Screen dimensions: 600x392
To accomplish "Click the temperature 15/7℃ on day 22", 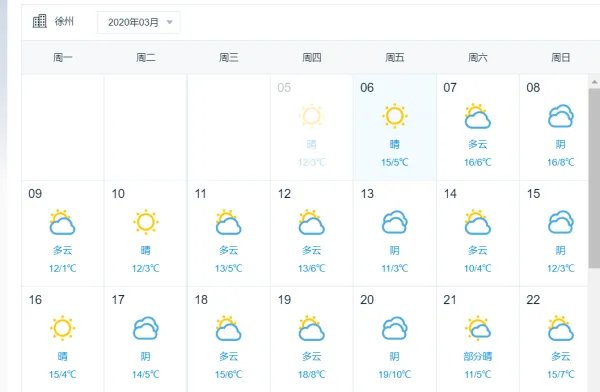I will [x=561, y=374].
